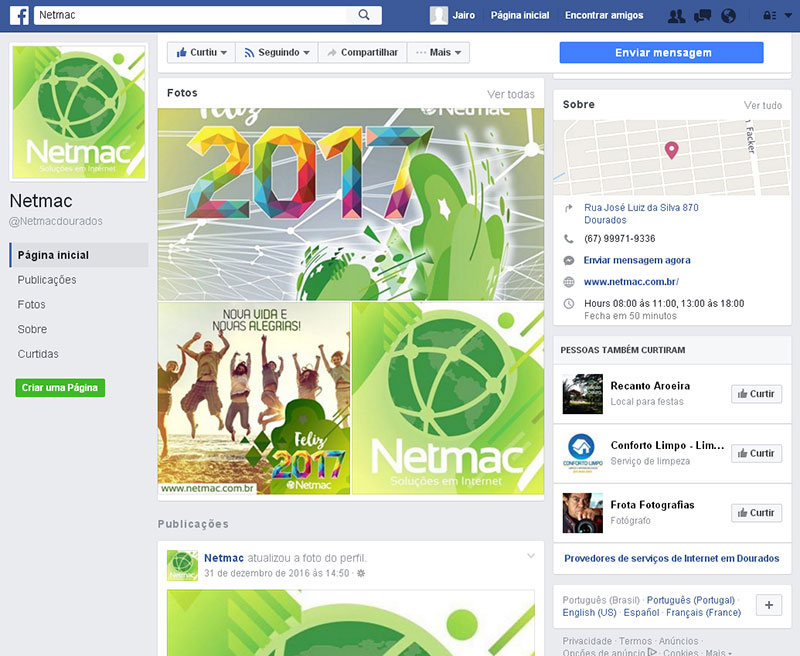This screenshot has height=656, width=800.
Task: Switch language to Español
Action: point(641,612)
